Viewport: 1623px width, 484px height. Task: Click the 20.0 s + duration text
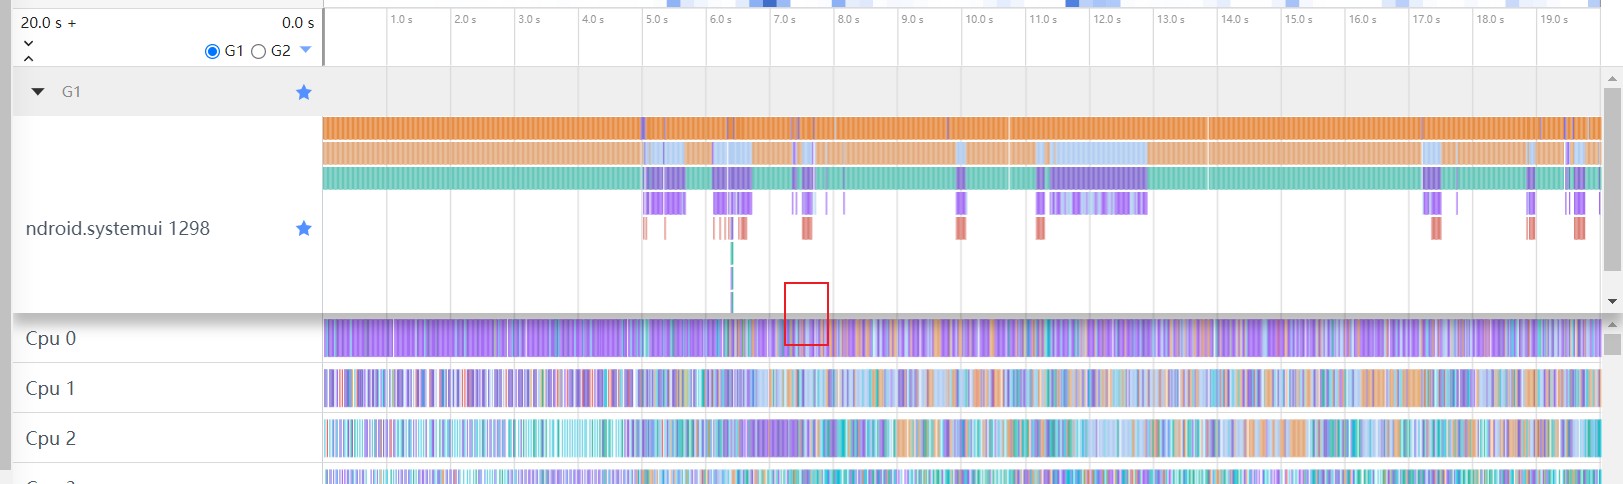[x=48, y=22]
